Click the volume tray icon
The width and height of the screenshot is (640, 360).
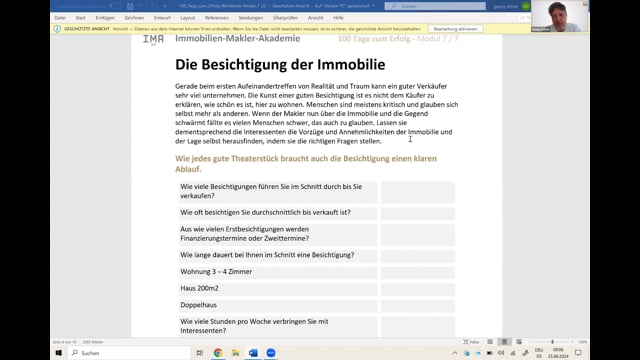tap(501, 353)
